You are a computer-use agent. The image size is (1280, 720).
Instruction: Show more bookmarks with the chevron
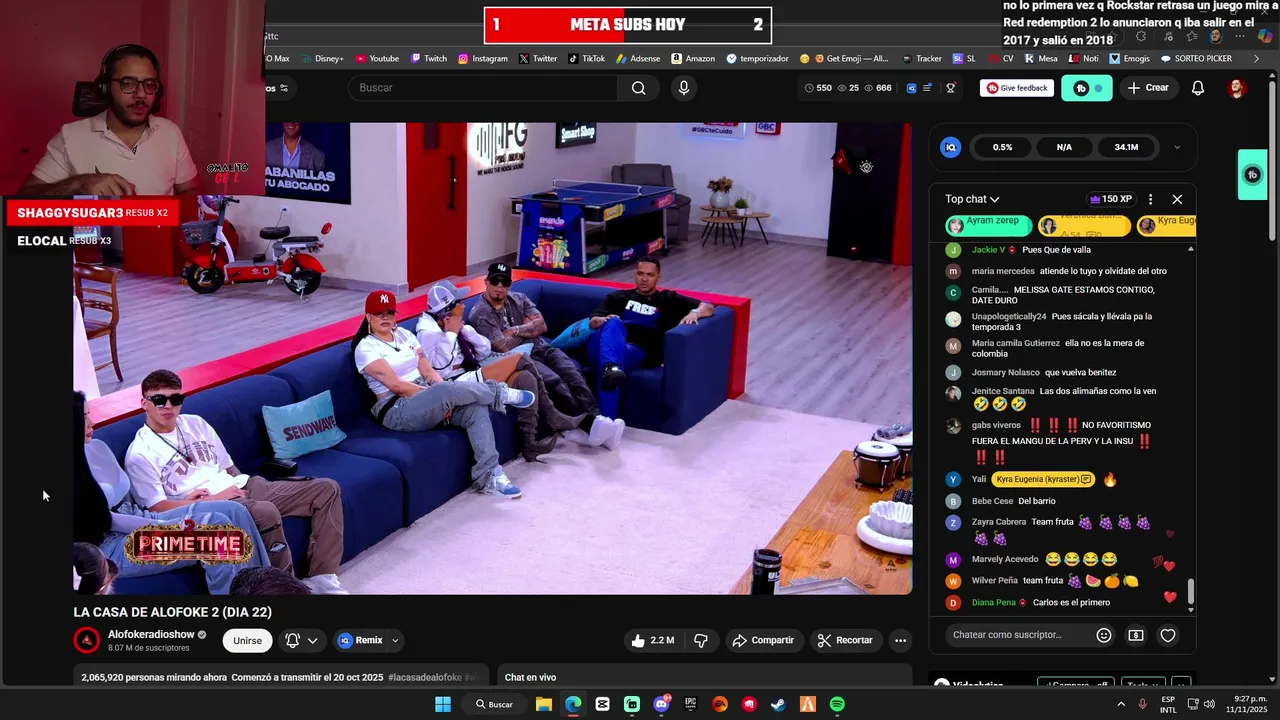1256,59
